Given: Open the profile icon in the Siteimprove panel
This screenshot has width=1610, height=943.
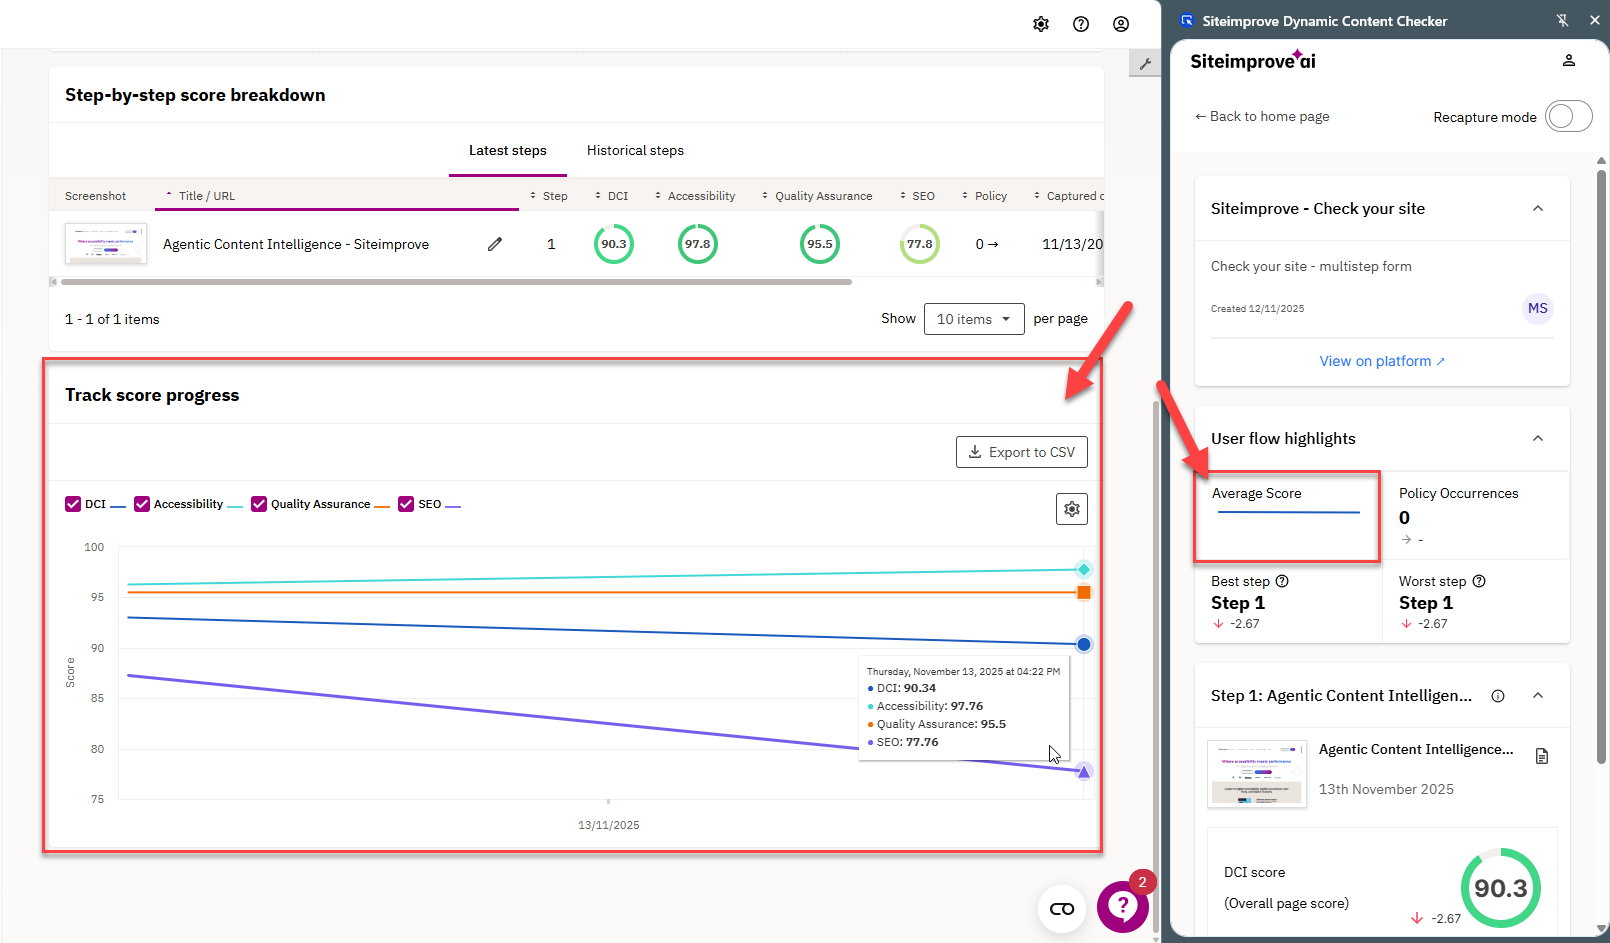Looking at the screenshot, I should tap(1569, 61).
